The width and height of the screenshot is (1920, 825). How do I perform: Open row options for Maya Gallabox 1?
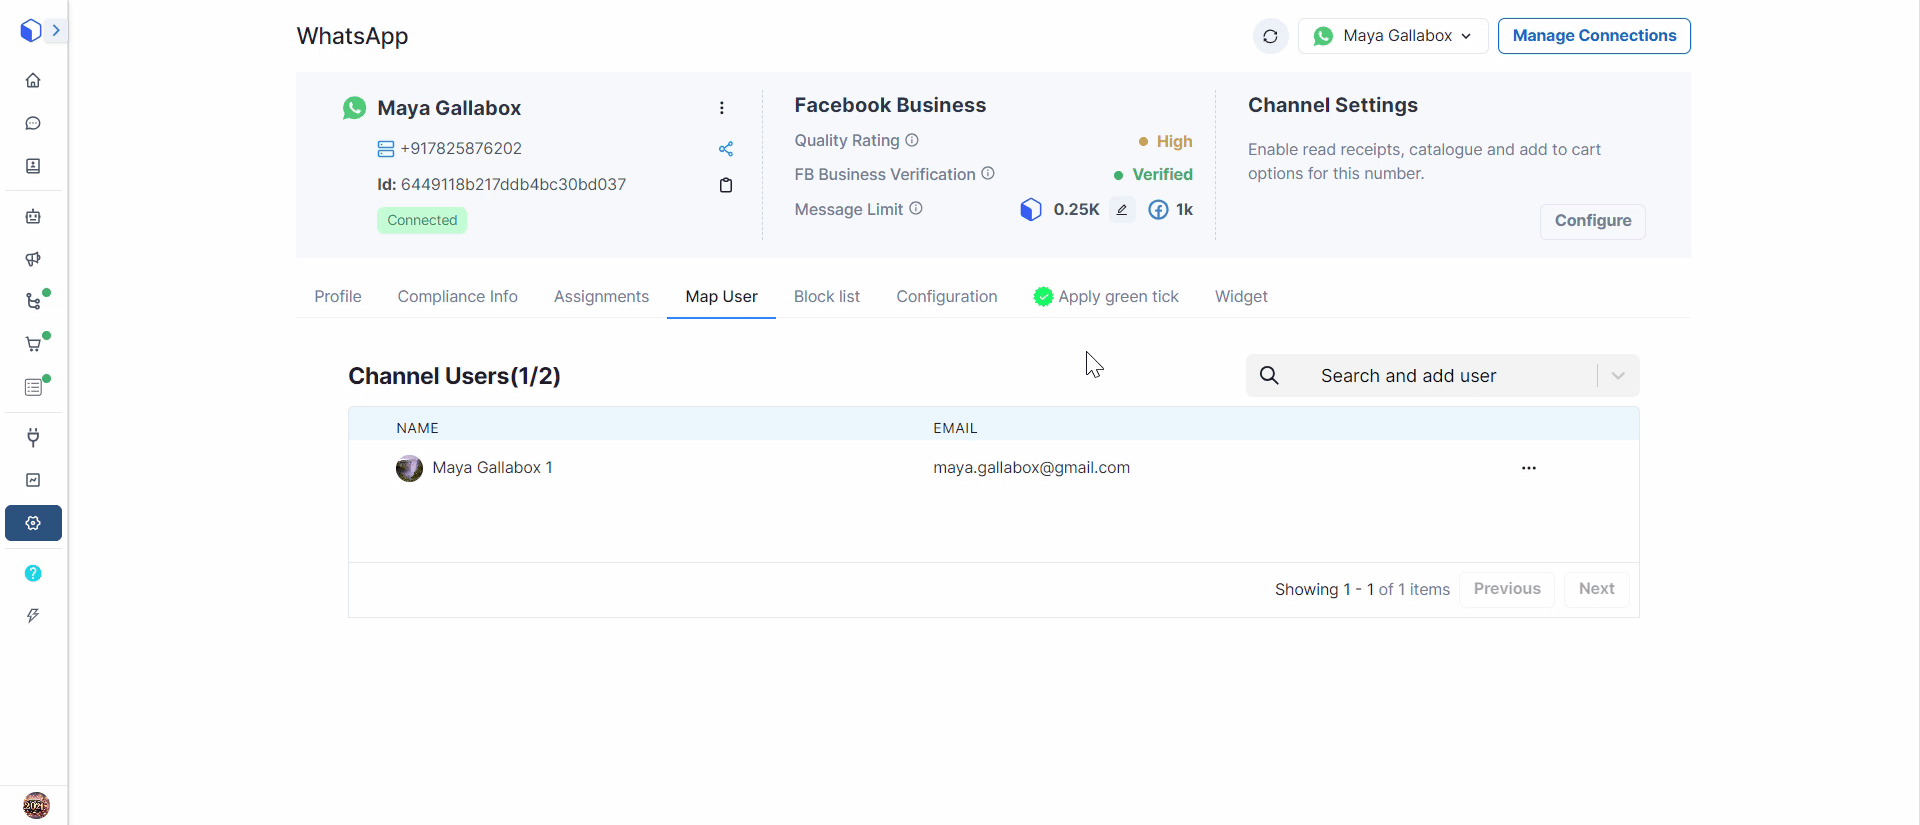(x=1528, y=468)
